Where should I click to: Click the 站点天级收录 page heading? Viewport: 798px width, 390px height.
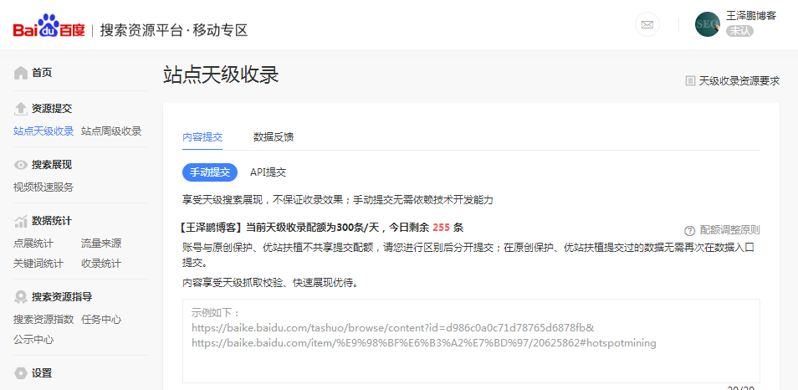[x=221, y=75]
